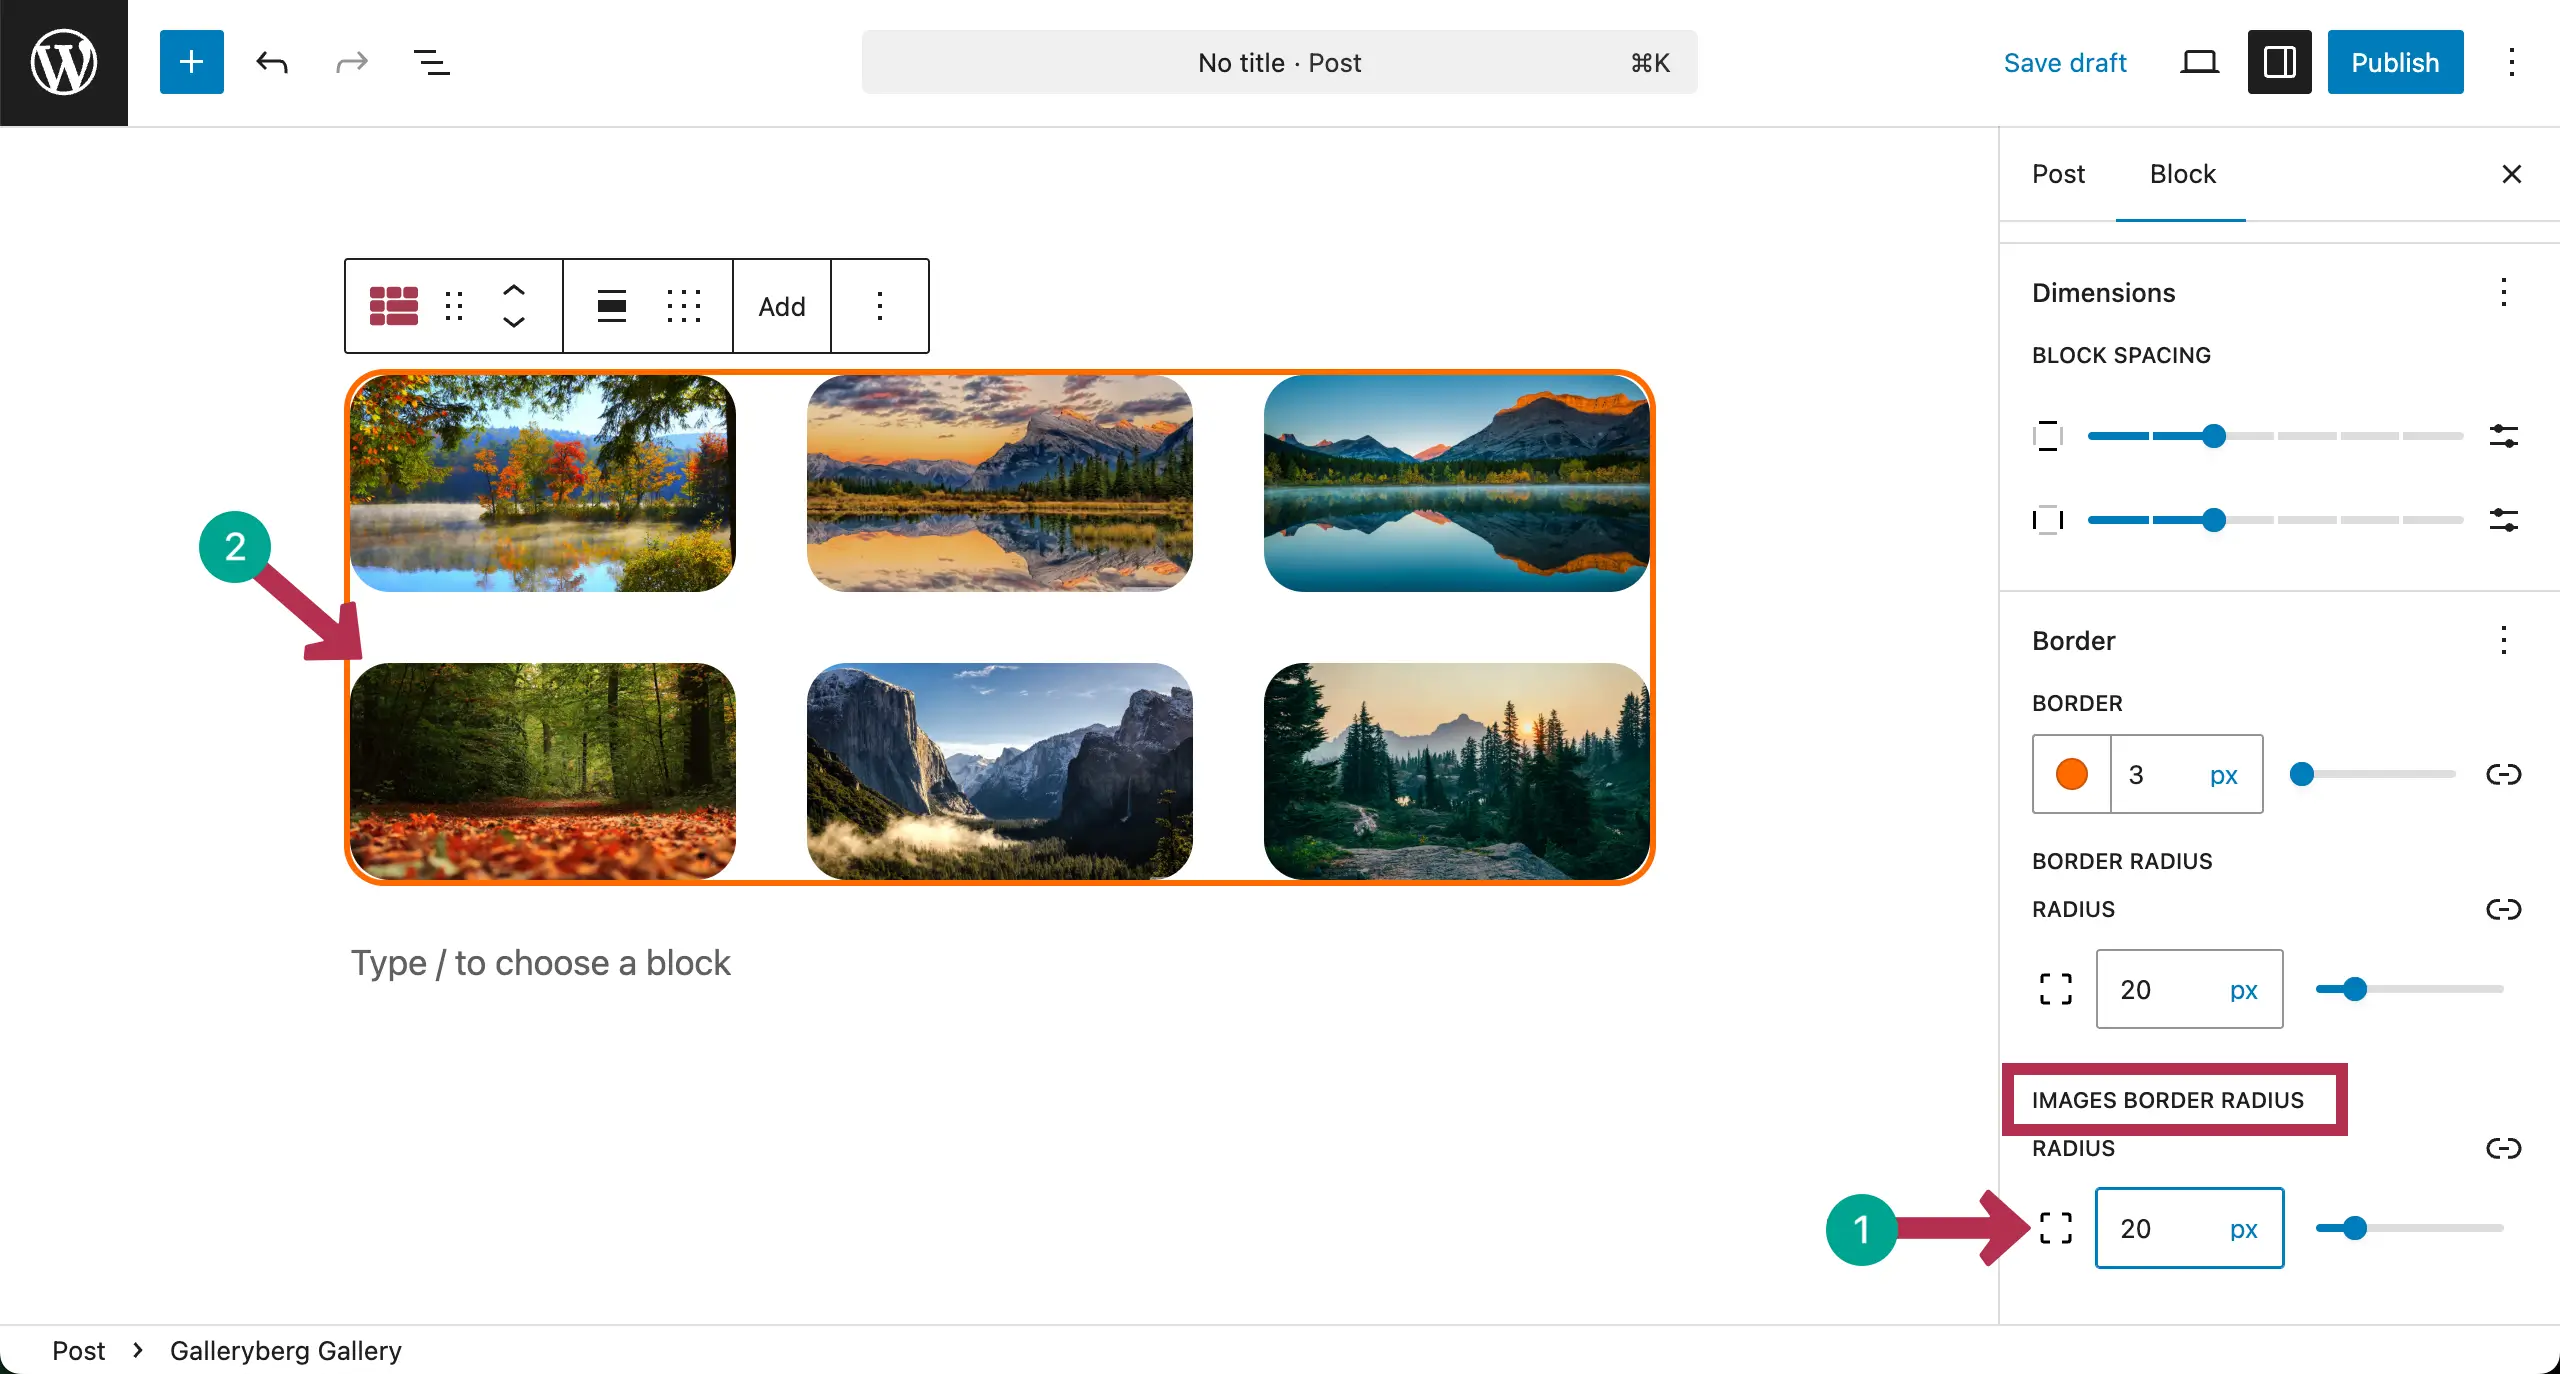Viewport: 2560px width, 1374px height.
Task: Enable custom size for top block spacing
Action: 2504,436
